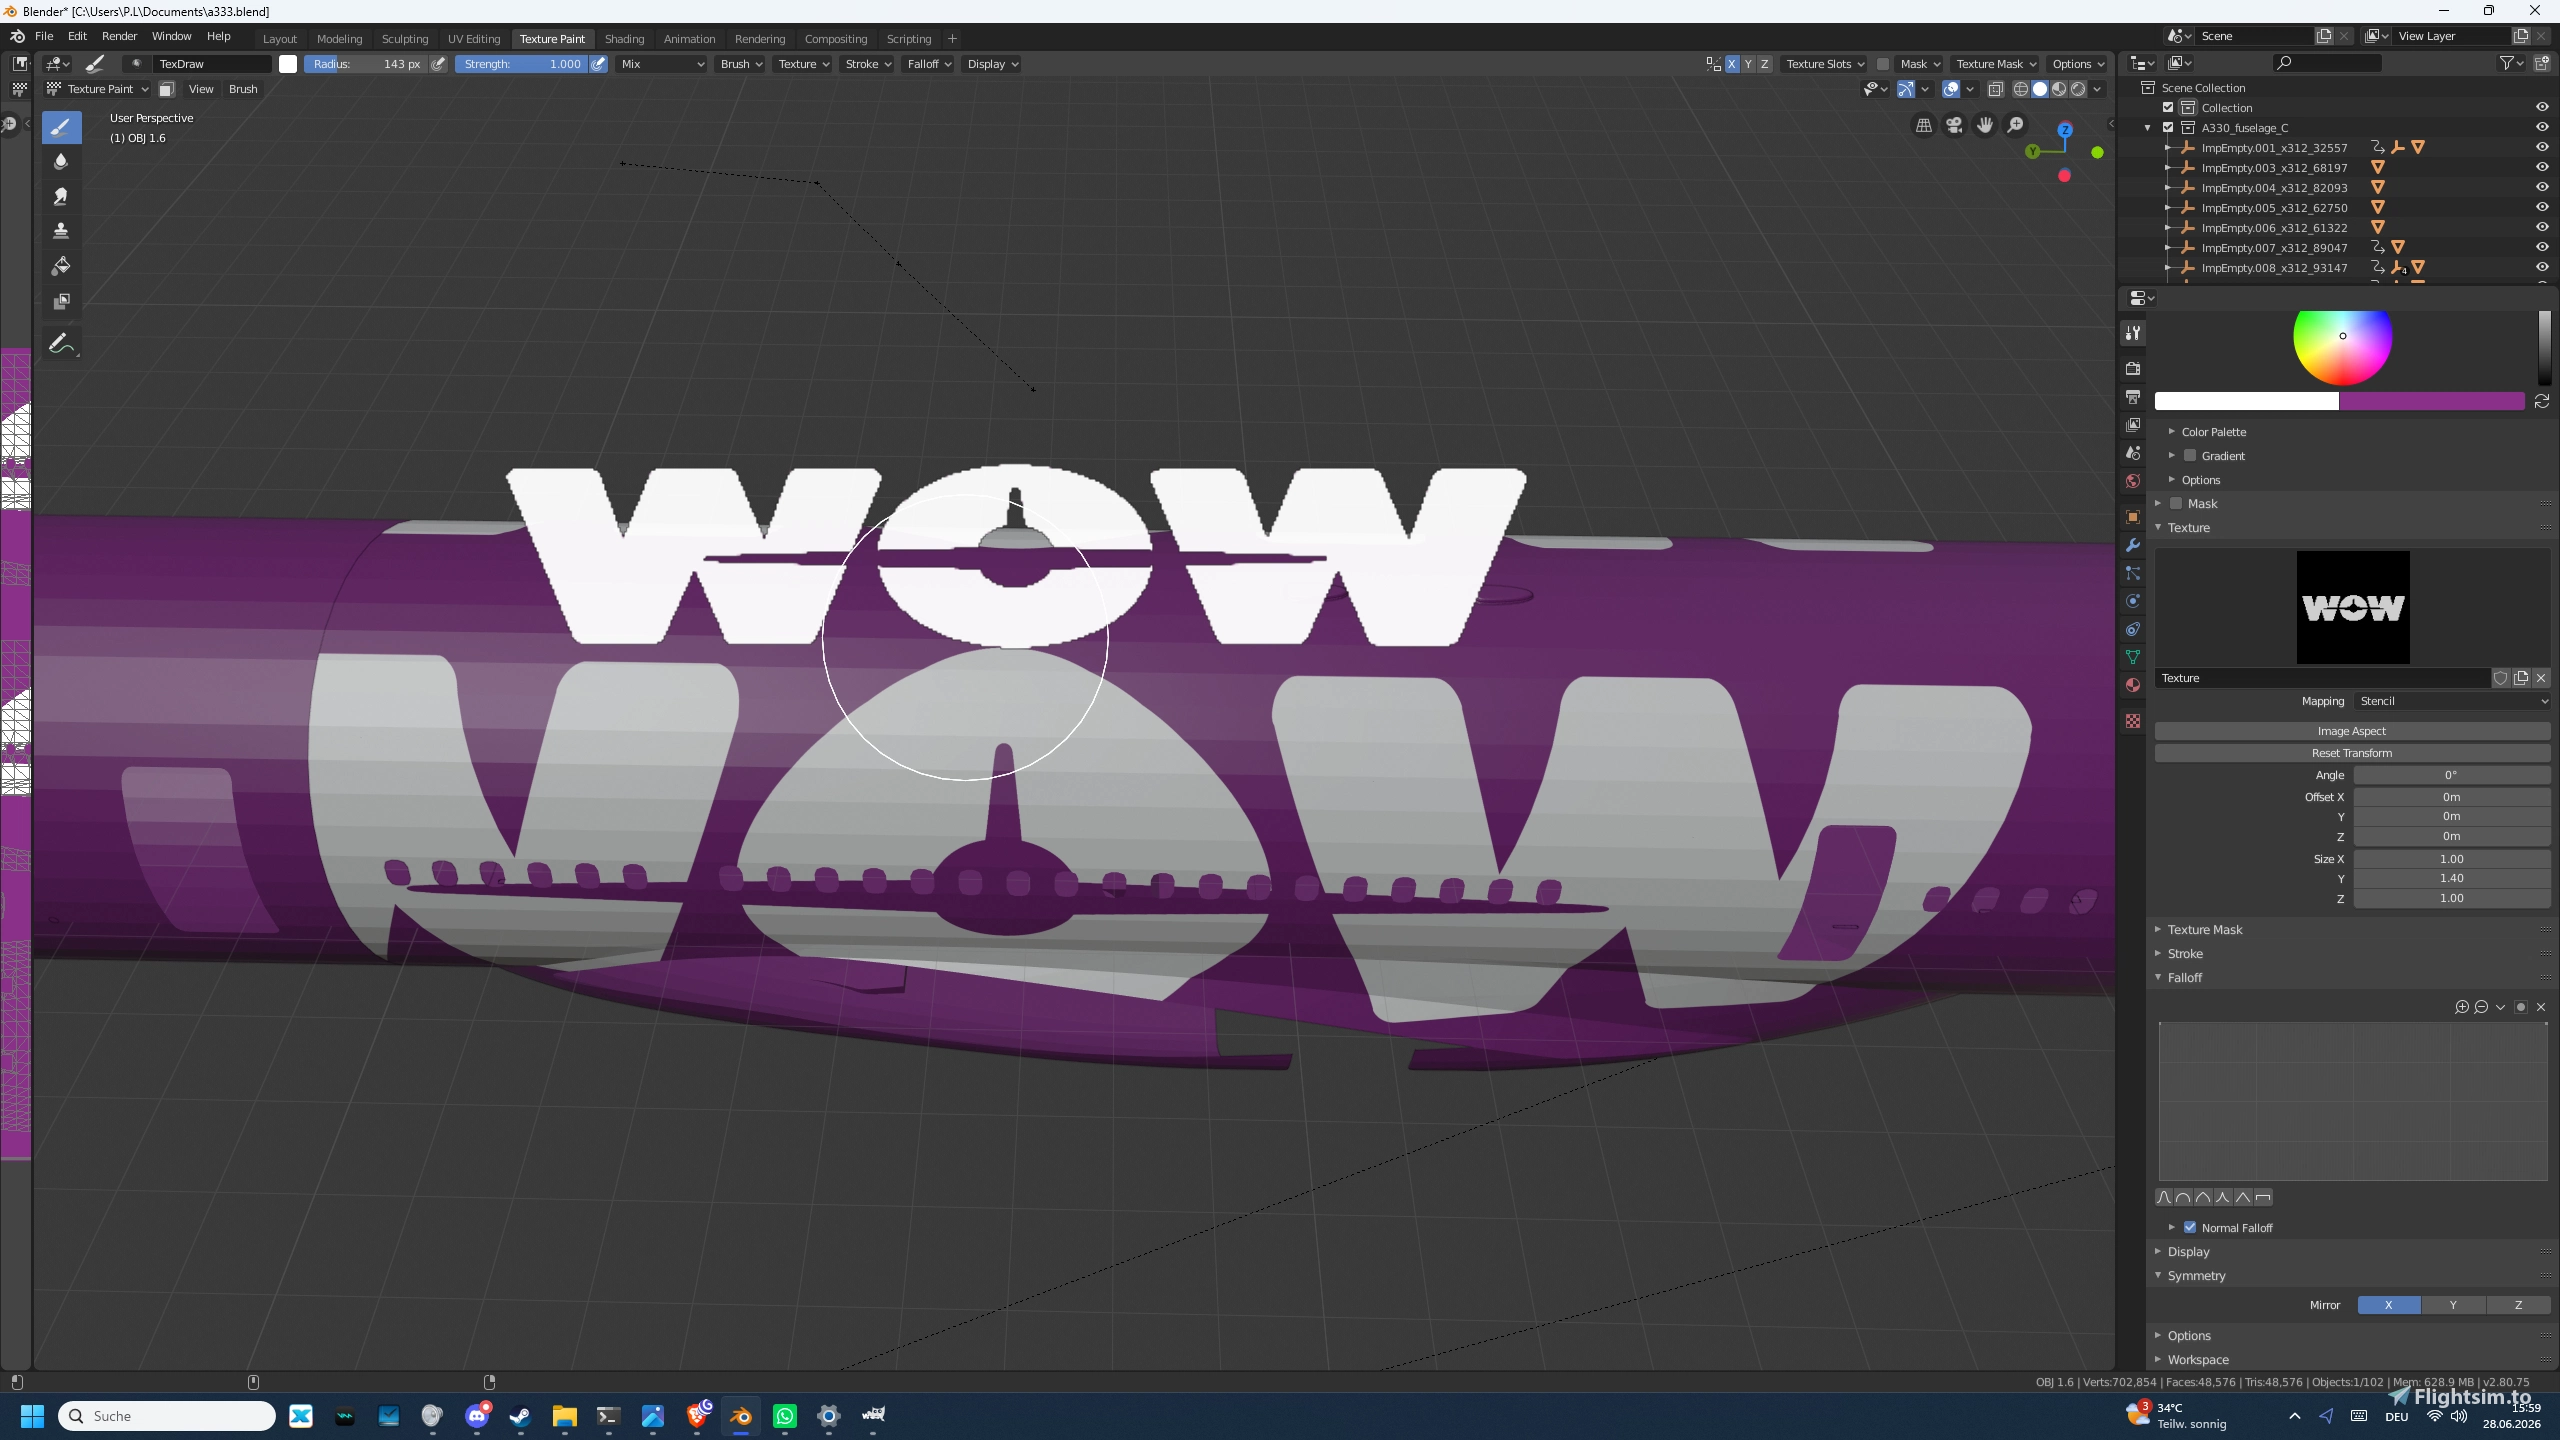Screen dimensions: 2560x1440
Task: Open the Object Data mesh tab
Action: pyautogui.click(x=2133, y=657)
